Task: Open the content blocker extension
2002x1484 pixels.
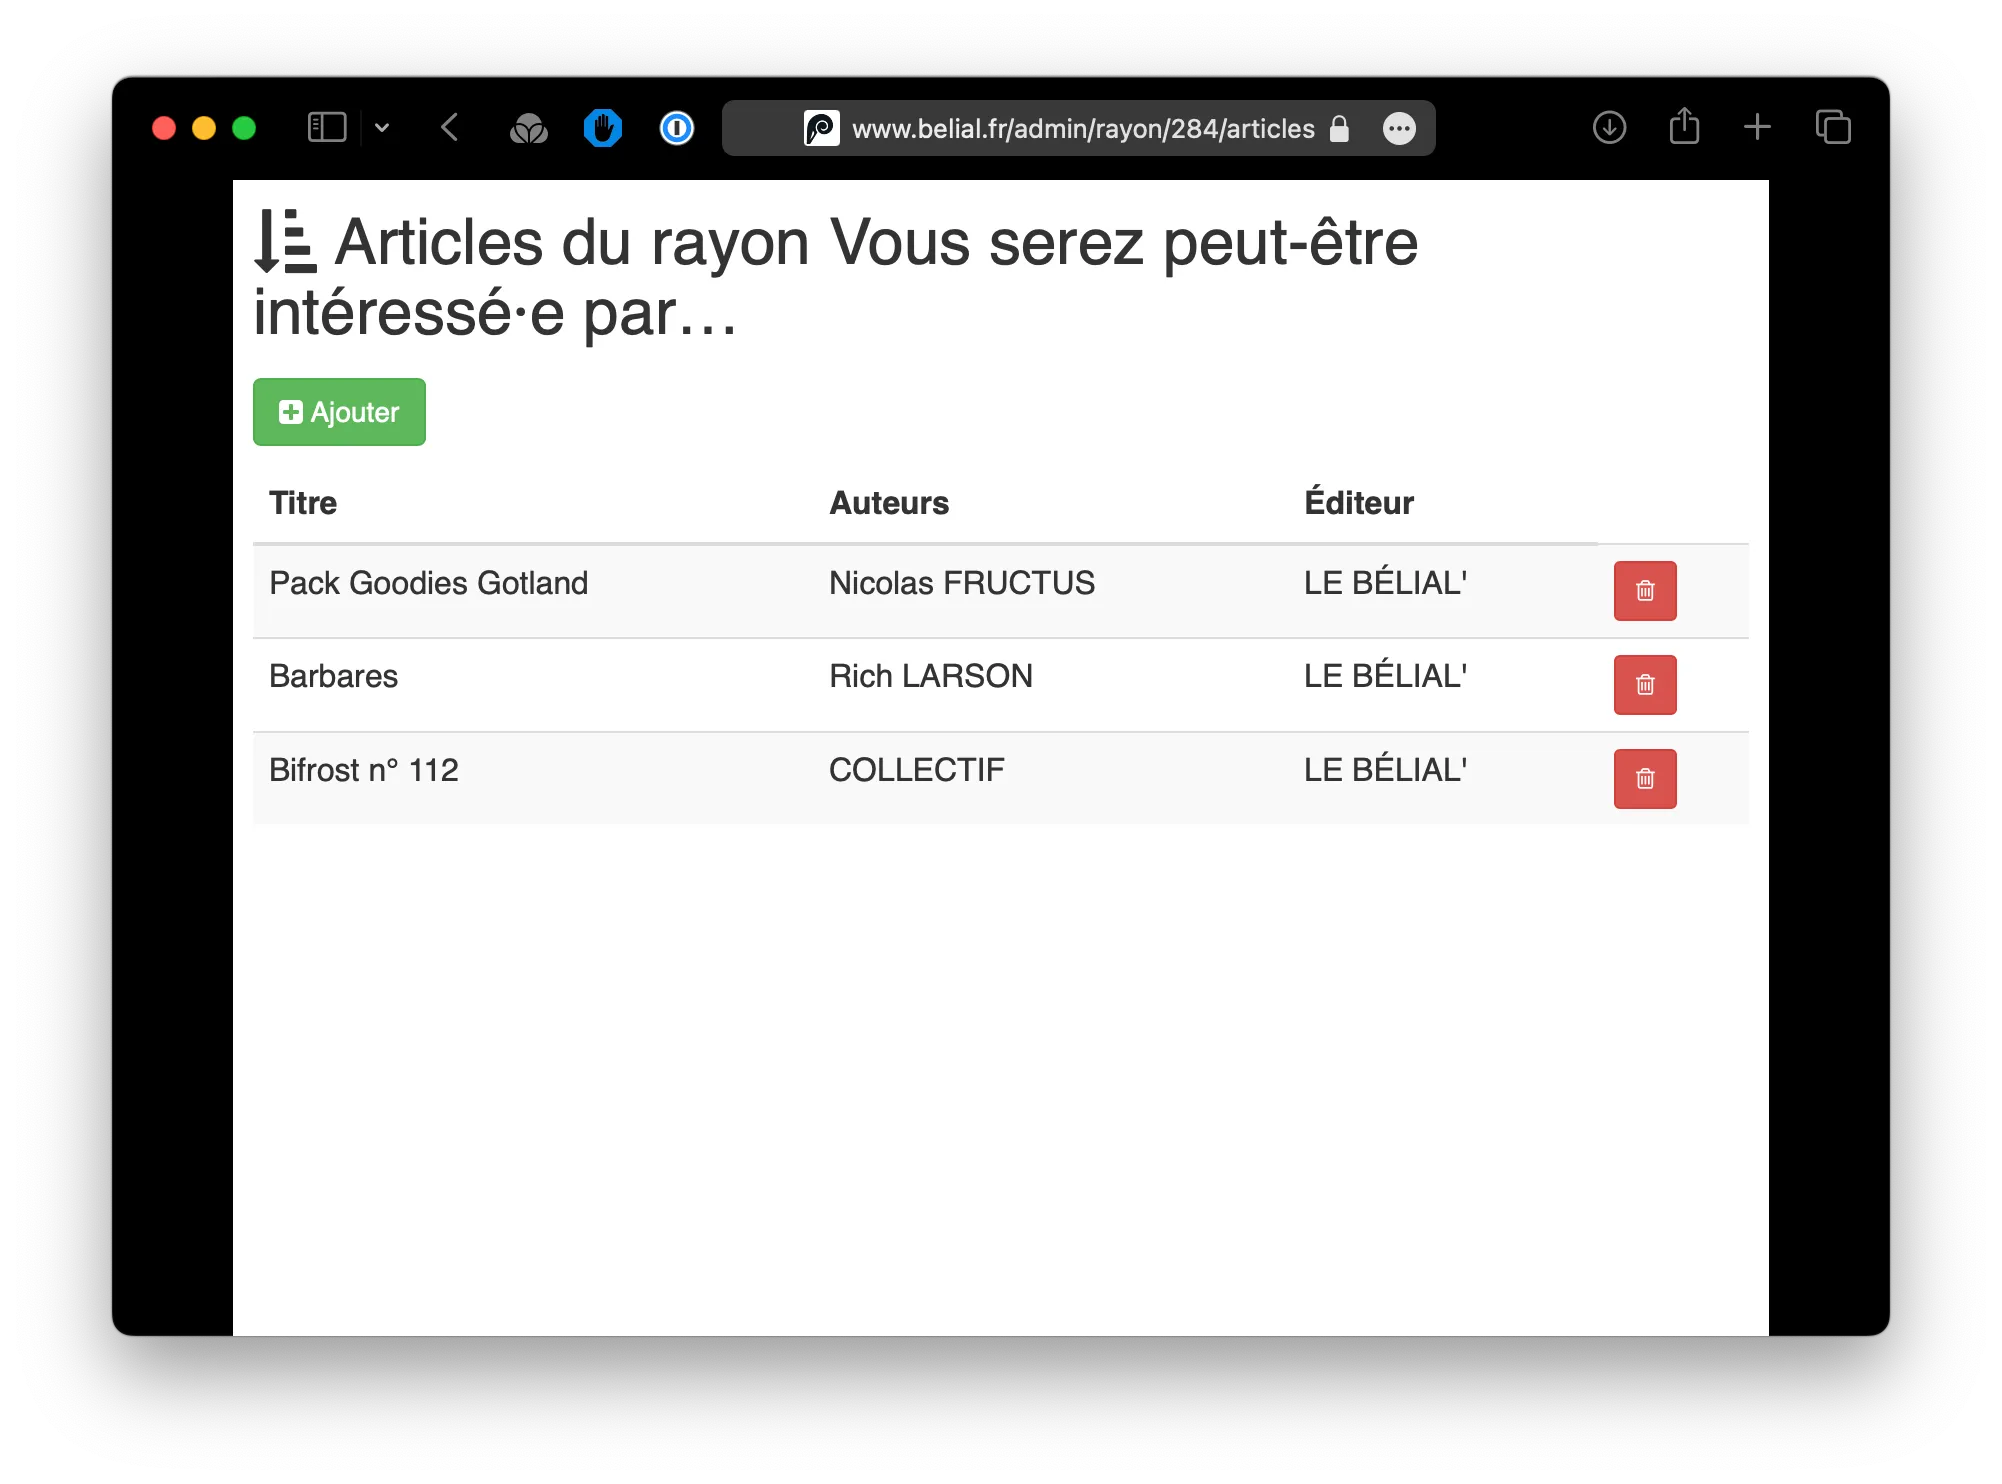Action: click(x=602, y=128)
